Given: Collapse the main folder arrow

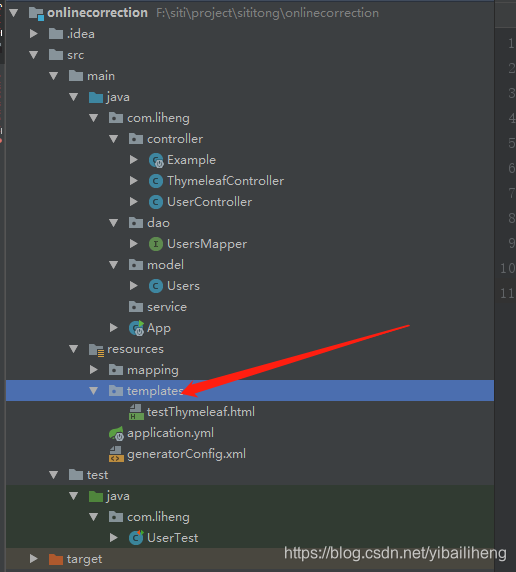Looking at the screenshot, I should (54, 76).
